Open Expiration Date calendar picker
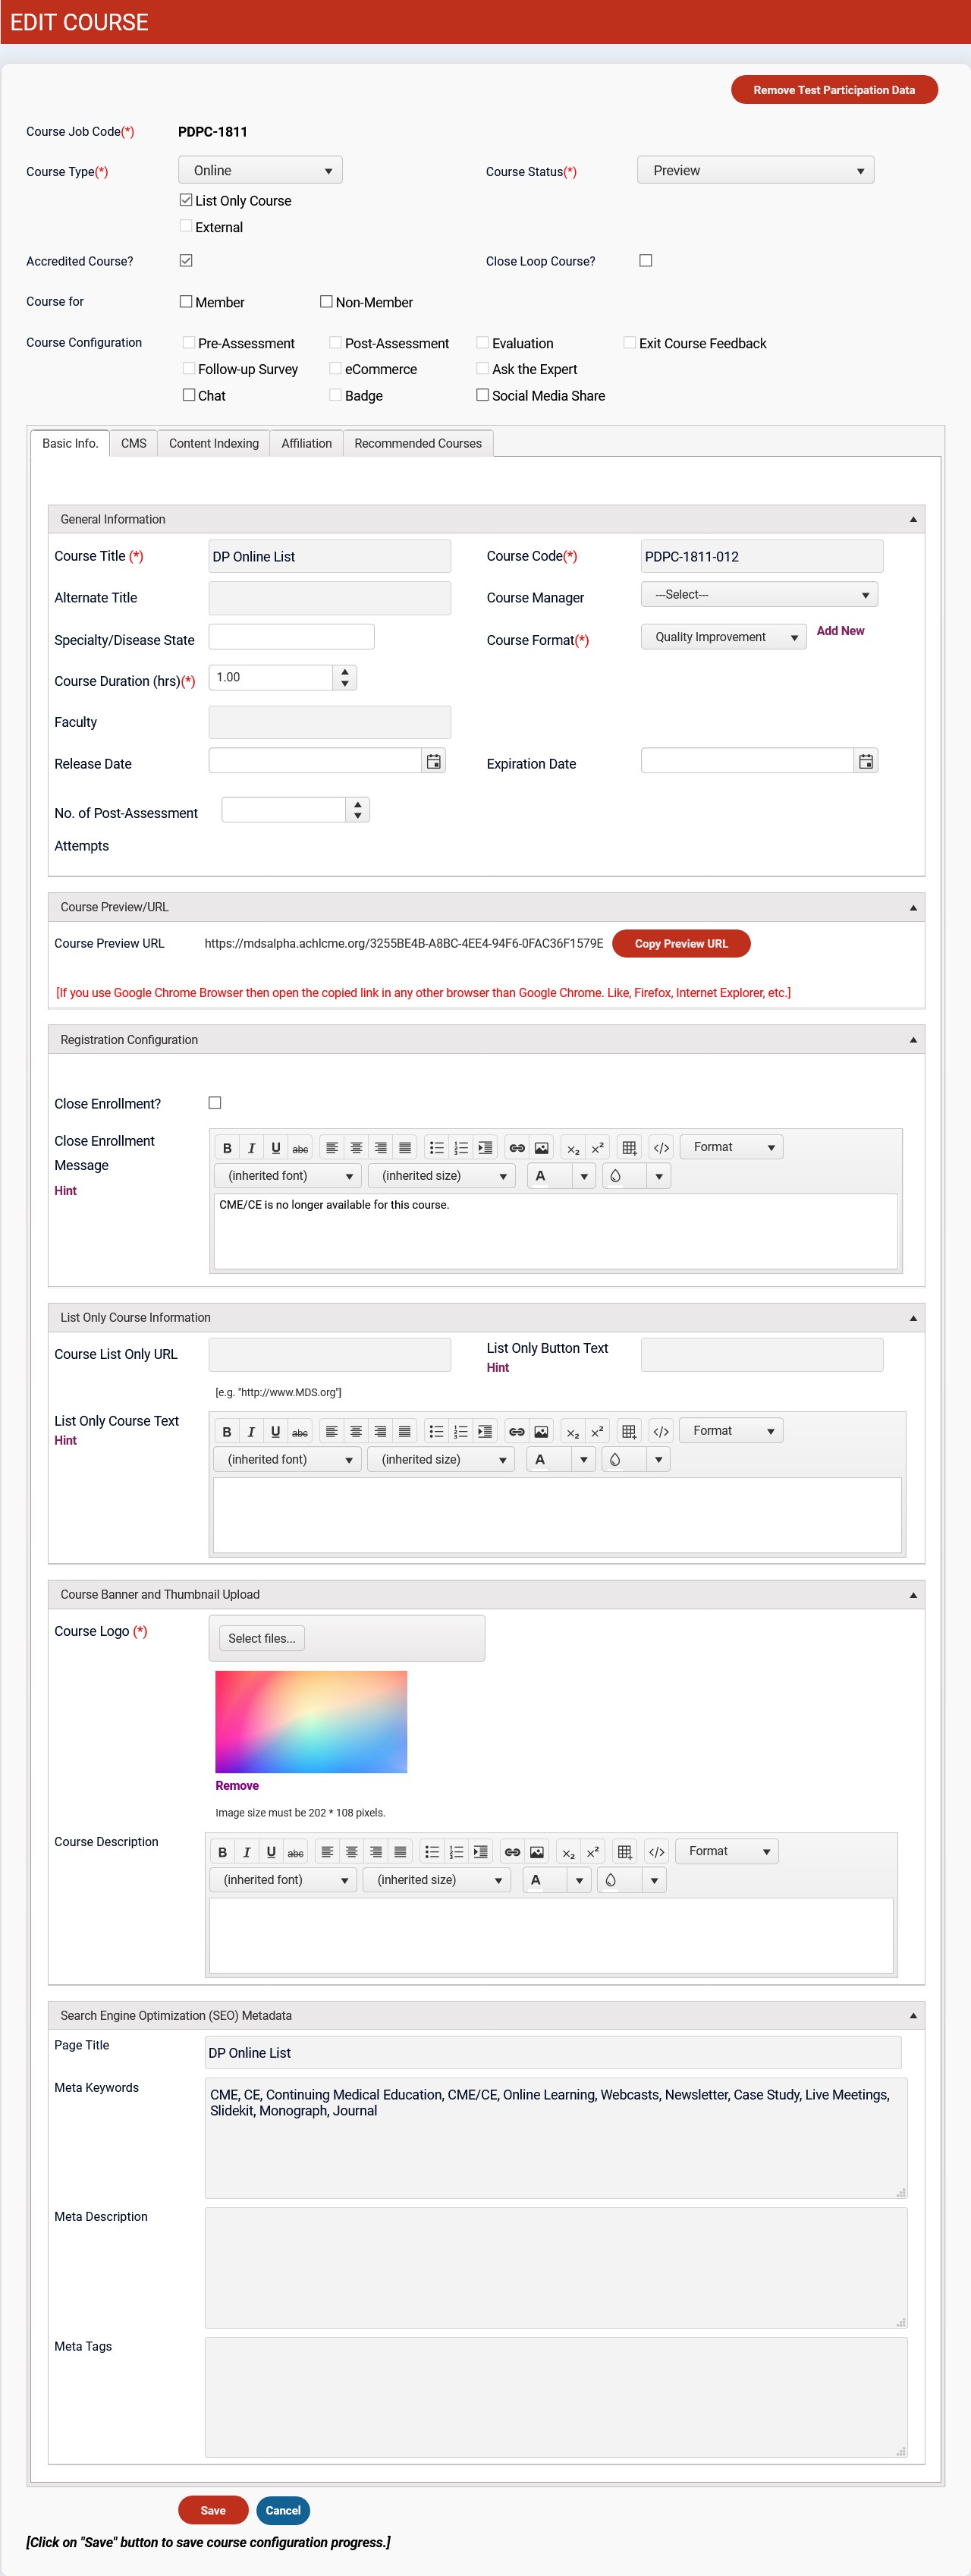971x2576 pixels. point(866,762)
